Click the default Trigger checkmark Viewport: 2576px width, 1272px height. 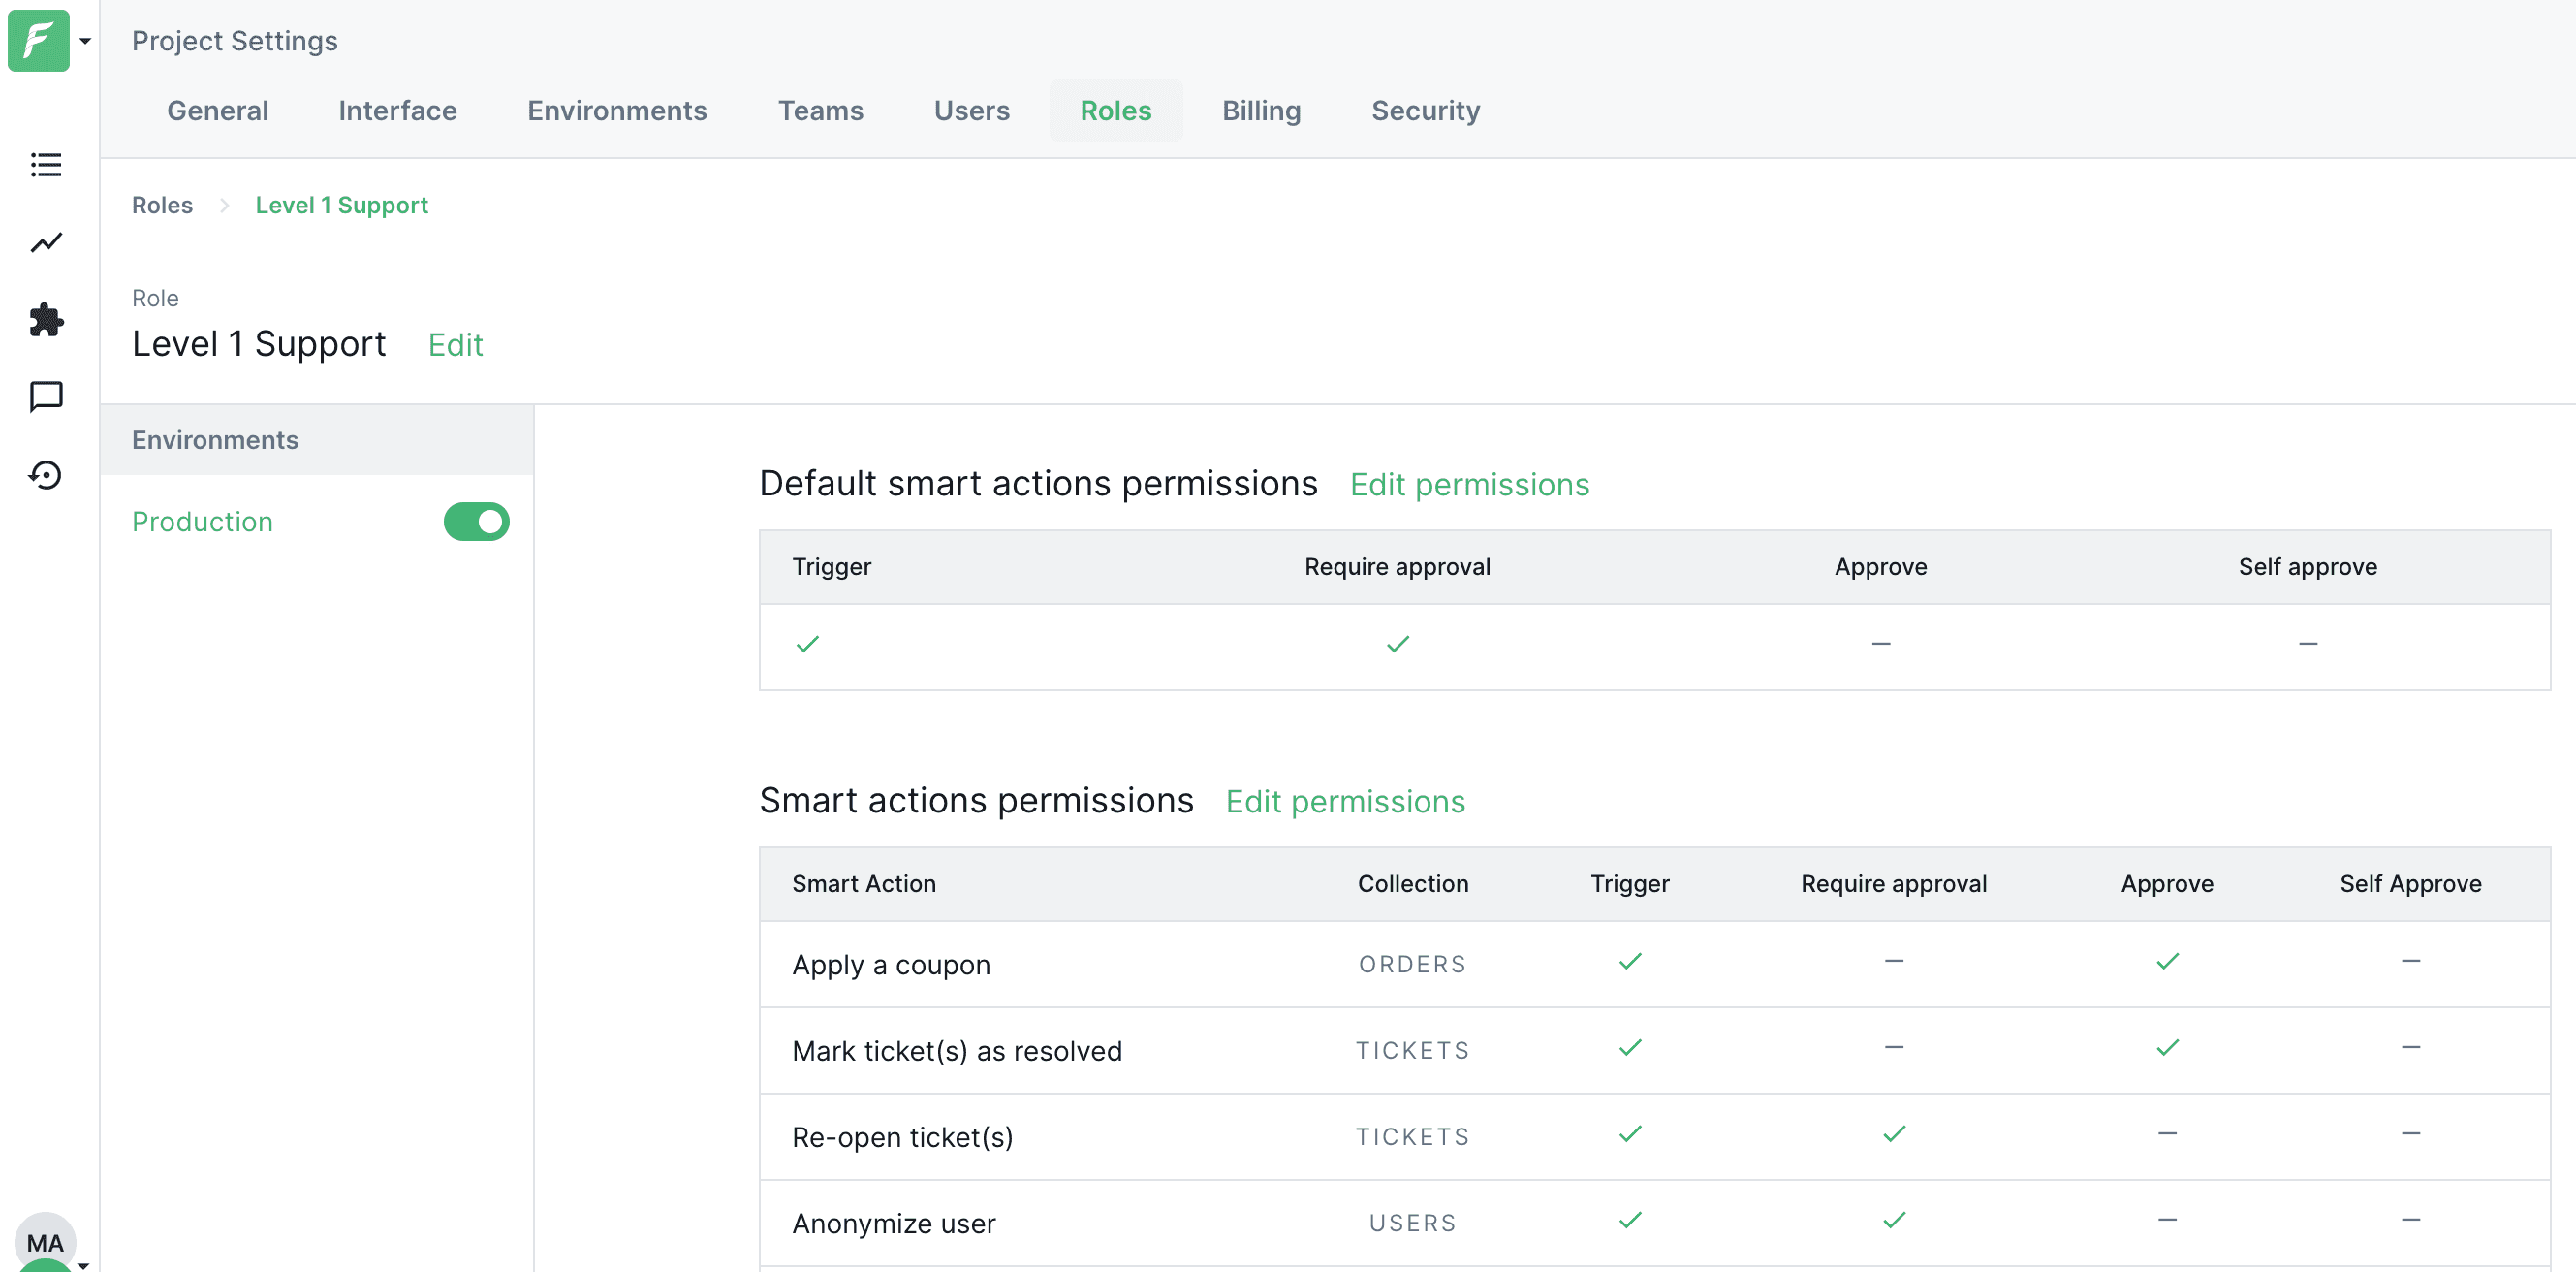tap(808, 644)
